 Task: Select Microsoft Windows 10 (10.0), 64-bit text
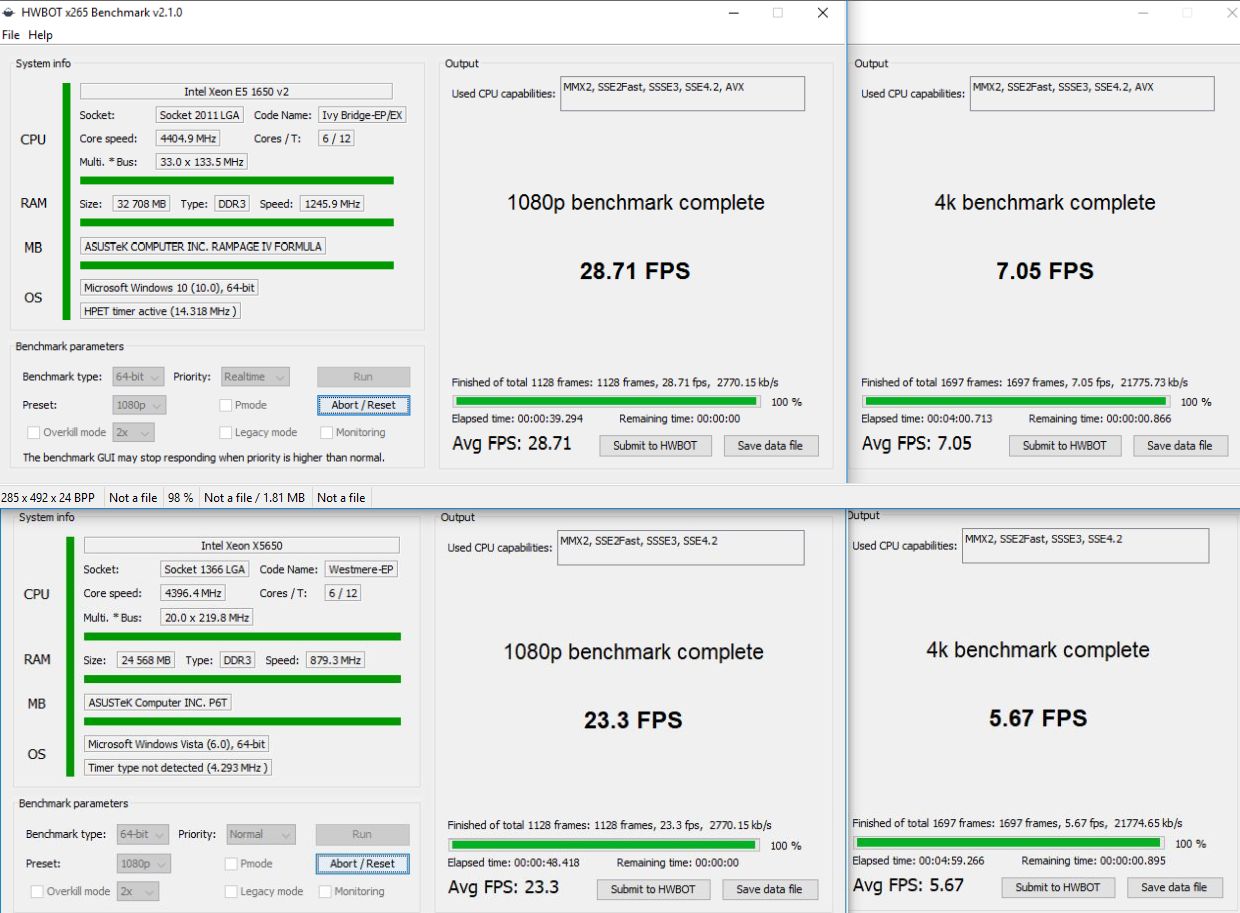pos(169,288)
